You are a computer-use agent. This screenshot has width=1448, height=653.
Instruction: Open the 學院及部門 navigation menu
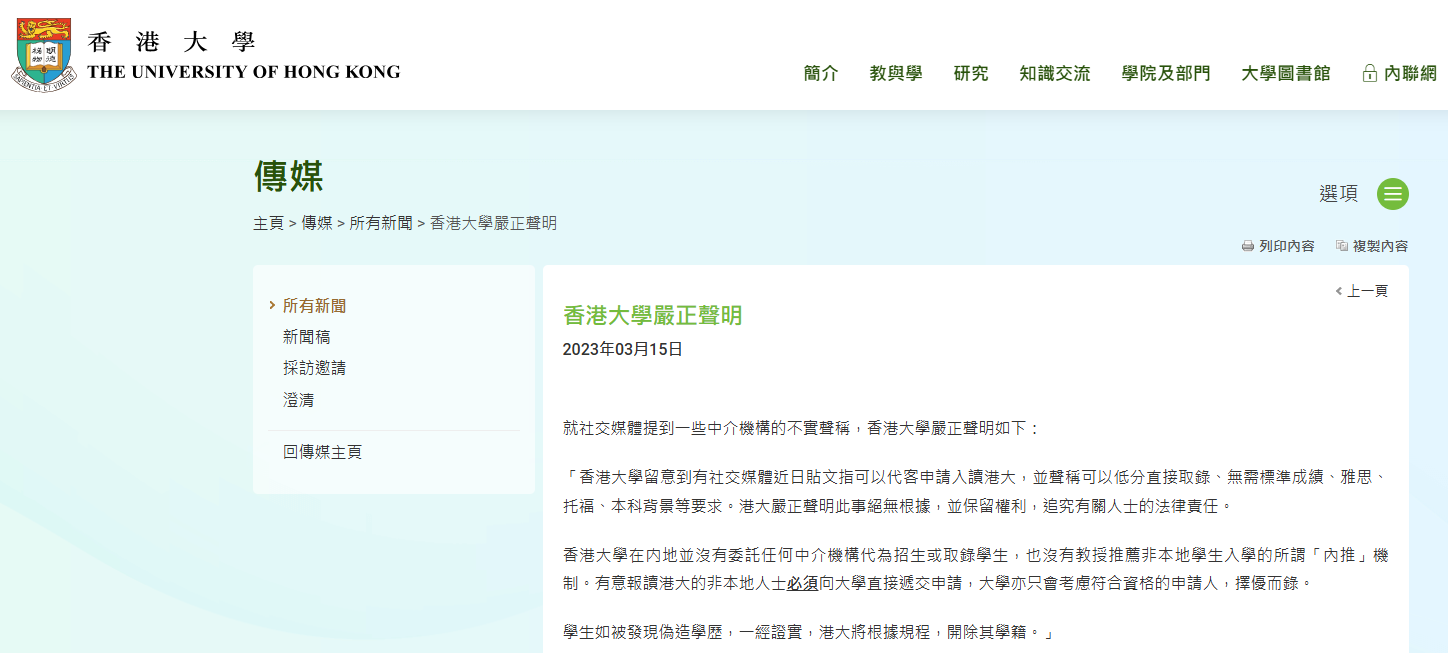coord(1166,73)
